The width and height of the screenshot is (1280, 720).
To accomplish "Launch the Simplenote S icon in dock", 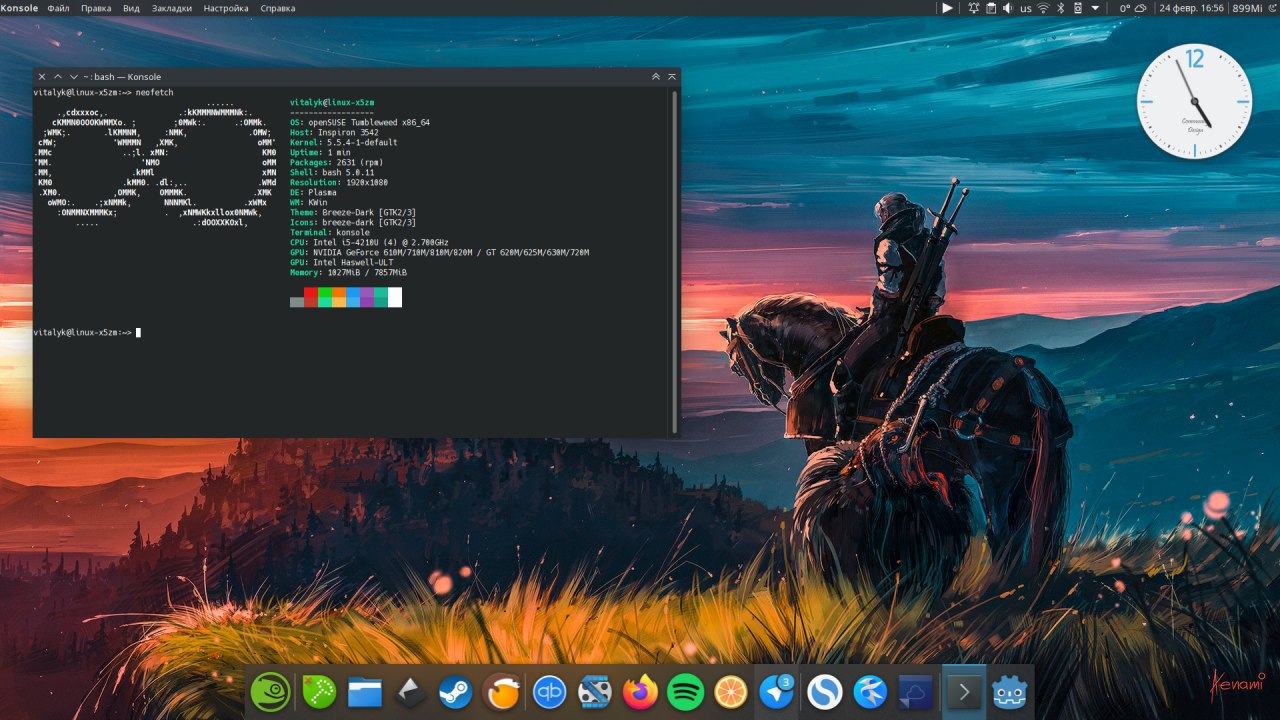I will click(824, 691).
